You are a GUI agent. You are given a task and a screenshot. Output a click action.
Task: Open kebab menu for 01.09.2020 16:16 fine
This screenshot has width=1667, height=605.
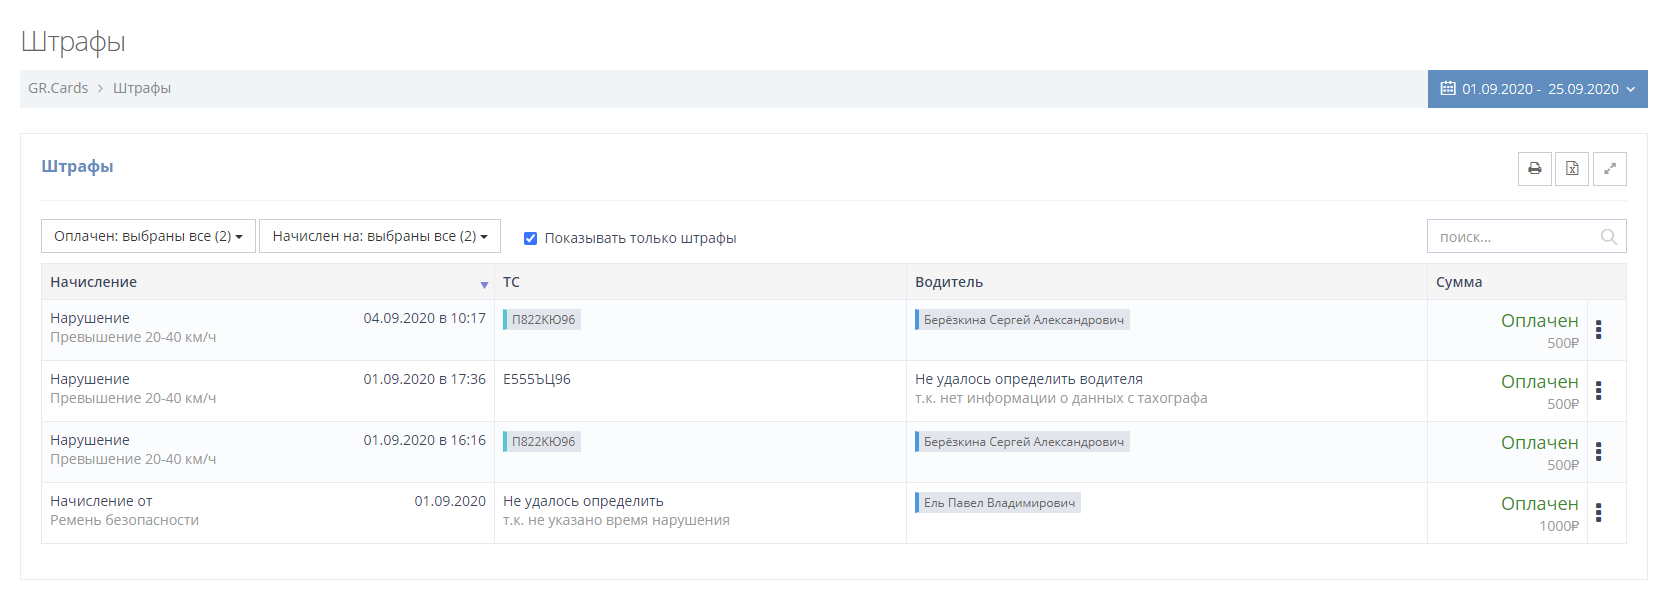[1598, 452]
